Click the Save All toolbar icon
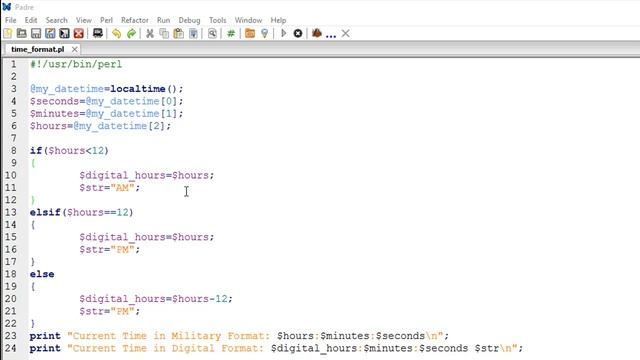The width and height of the screenshot is (640, 360). pos(64,33)
